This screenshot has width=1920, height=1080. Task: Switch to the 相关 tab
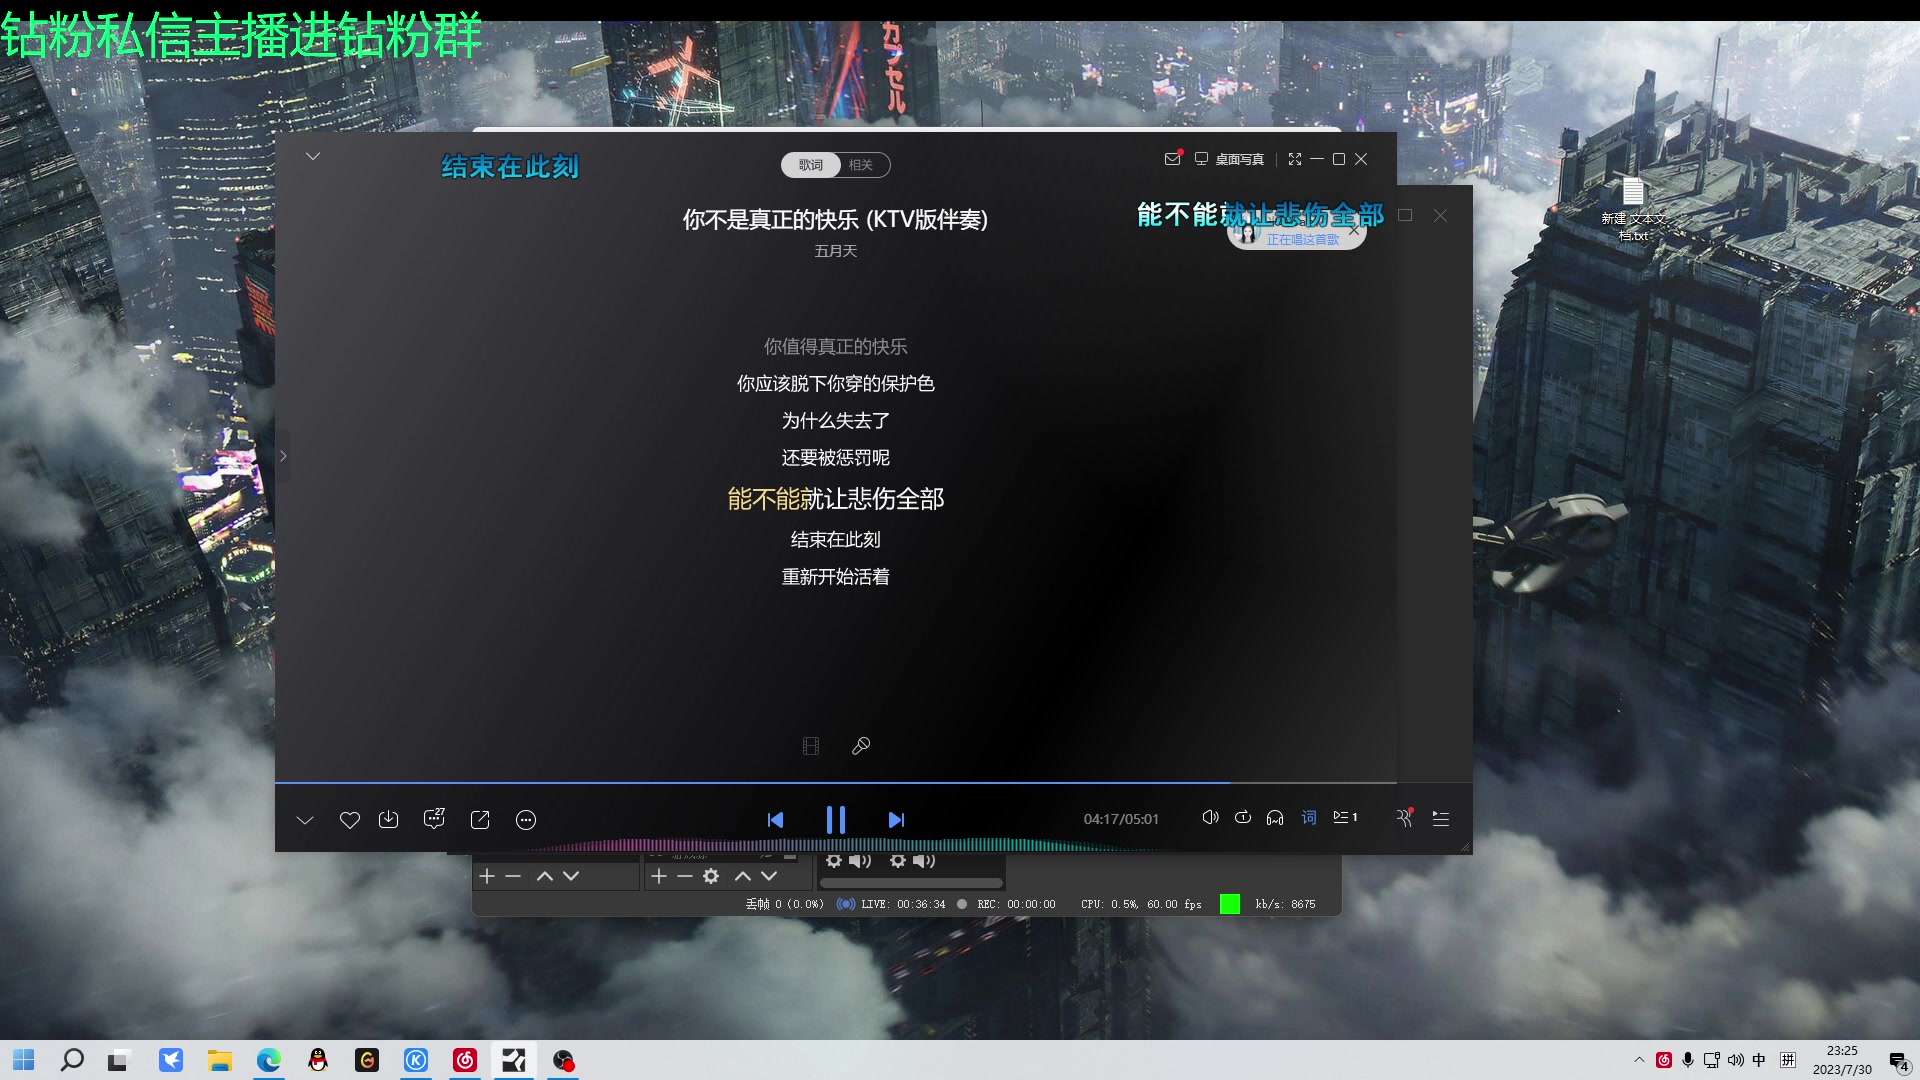pyautogui.click(x=862, y=164)
